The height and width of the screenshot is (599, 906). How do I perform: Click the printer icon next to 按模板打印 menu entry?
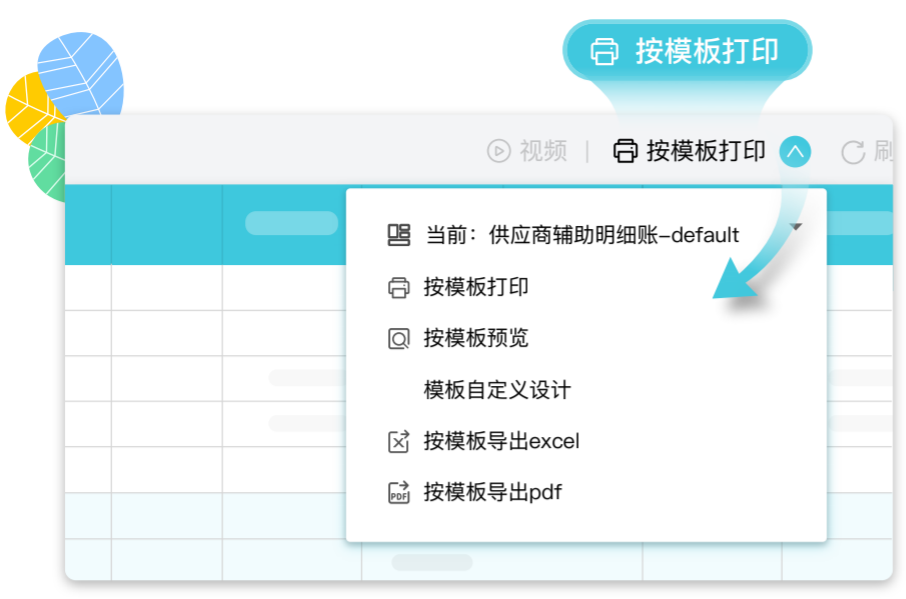click(x=399, y=287)
